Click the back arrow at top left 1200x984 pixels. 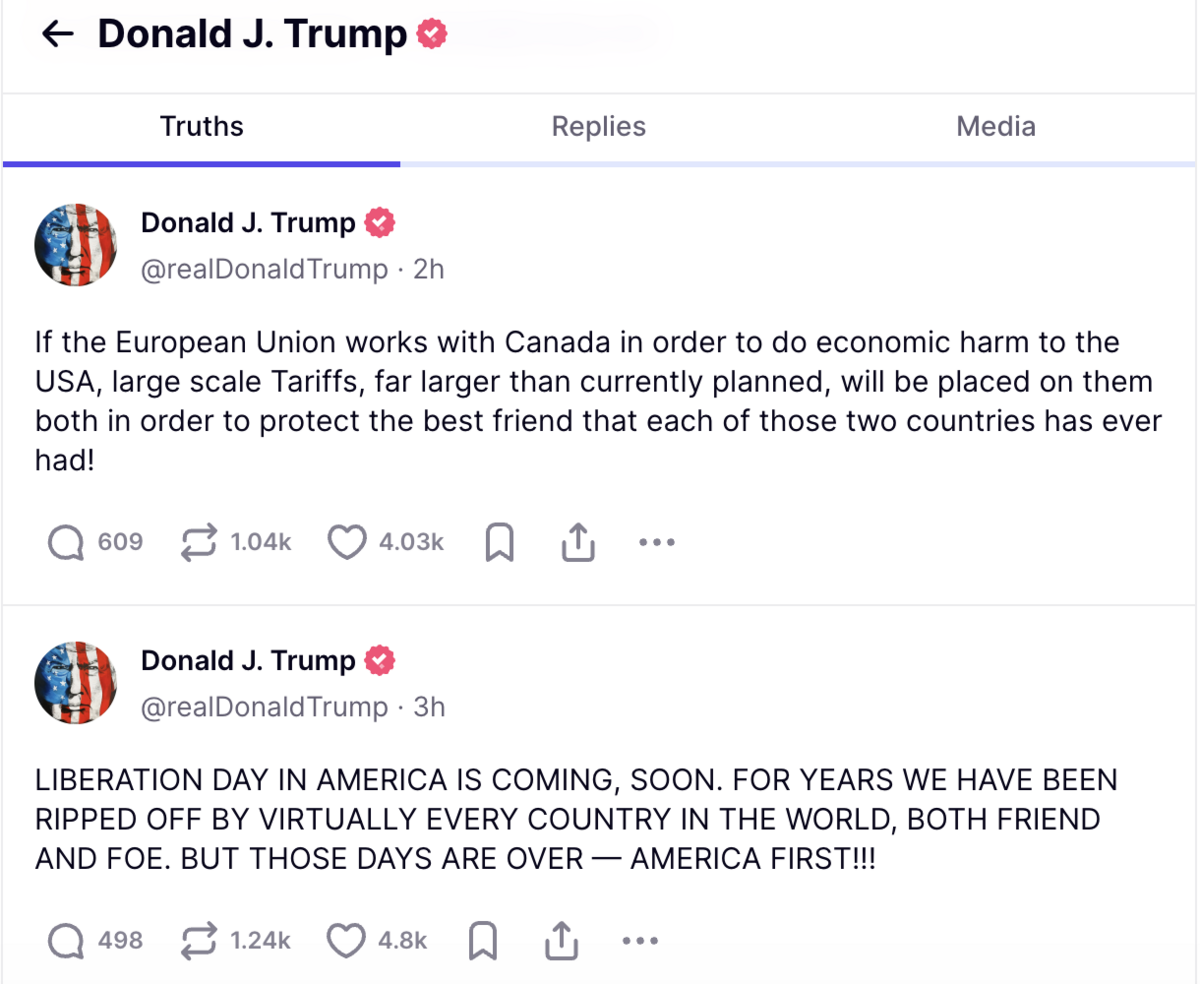pyautogui.click(x=58, y=35)
